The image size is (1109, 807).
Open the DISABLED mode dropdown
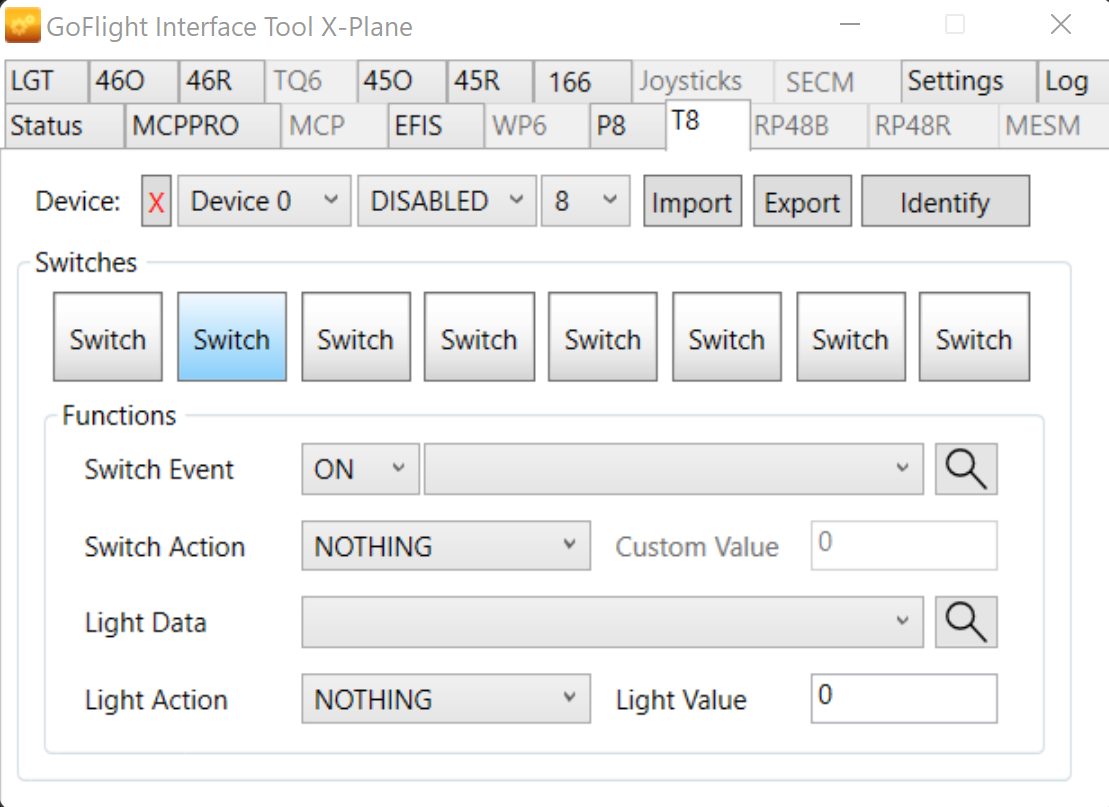447,202
